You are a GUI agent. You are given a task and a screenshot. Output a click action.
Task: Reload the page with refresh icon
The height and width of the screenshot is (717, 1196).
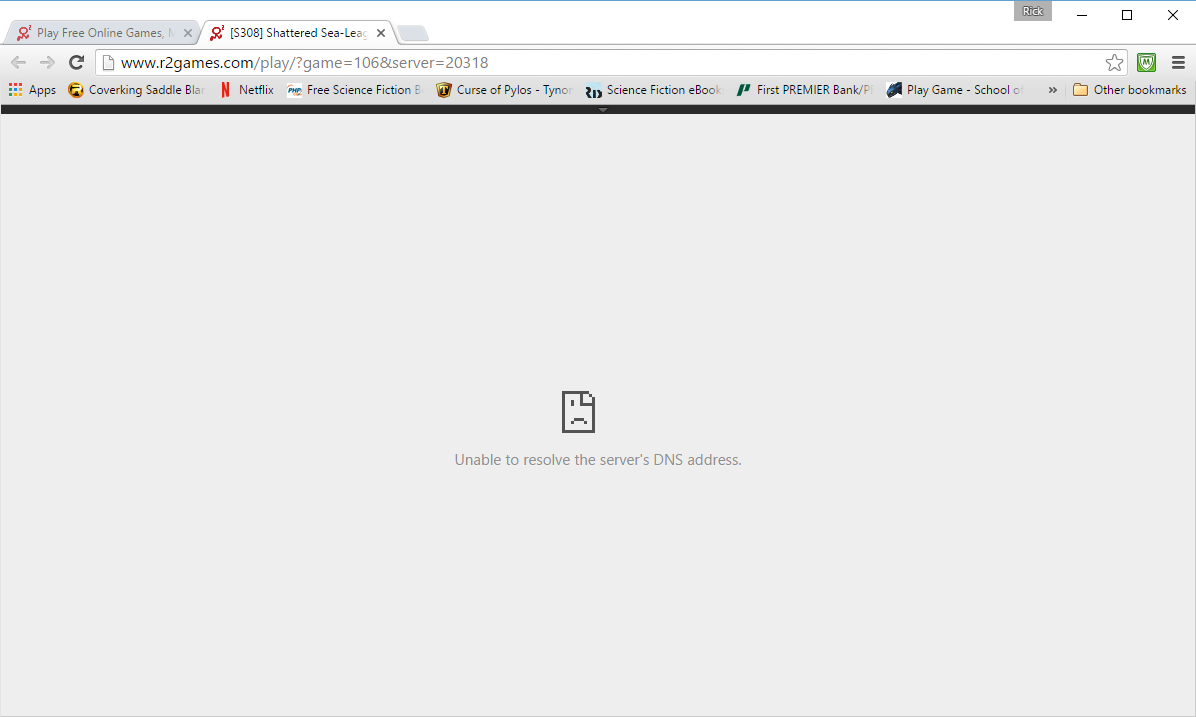(76, 63)
